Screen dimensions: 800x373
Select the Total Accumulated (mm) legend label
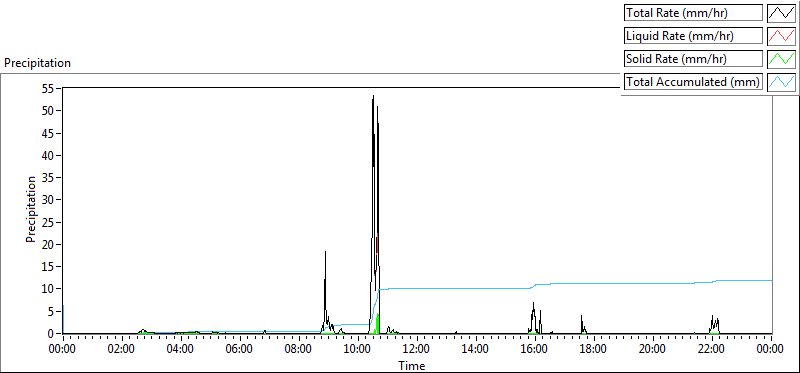(693, 82)
